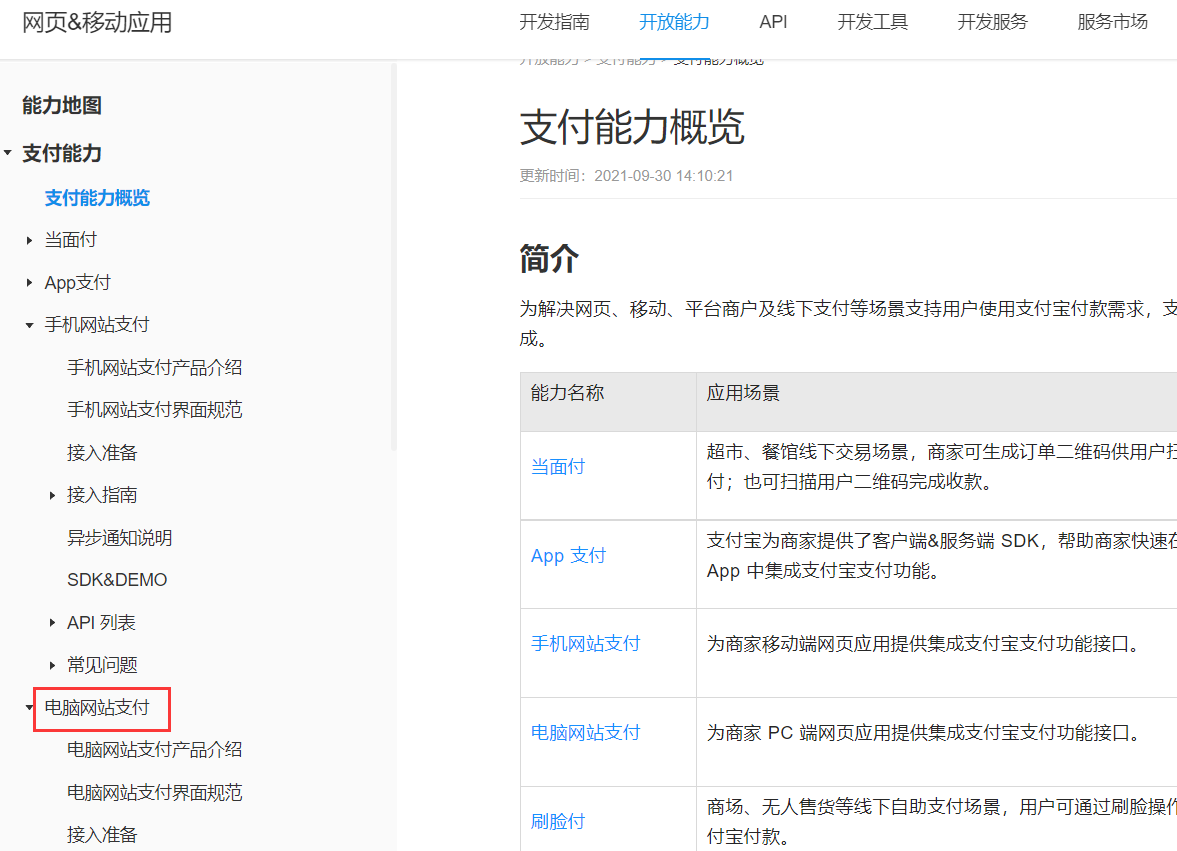The width and height of the screenshot is (1177, 851).
Task: Open the 当面付 link in the table
Action: 557,466
